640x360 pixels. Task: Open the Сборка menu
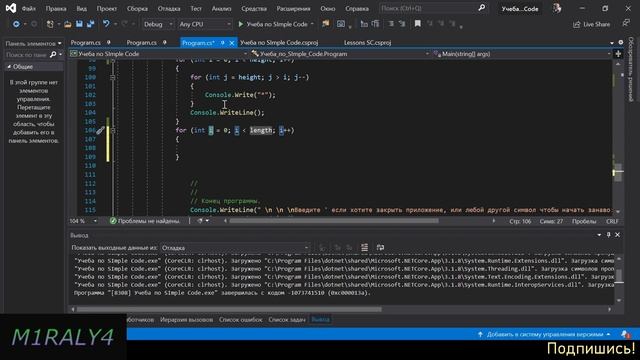point(137,9)
